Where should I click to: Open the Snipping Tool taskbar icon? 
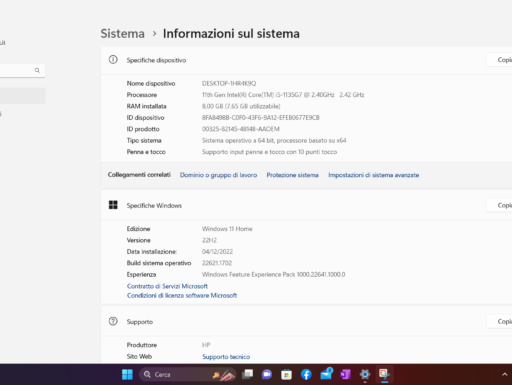tap(384, 374)
